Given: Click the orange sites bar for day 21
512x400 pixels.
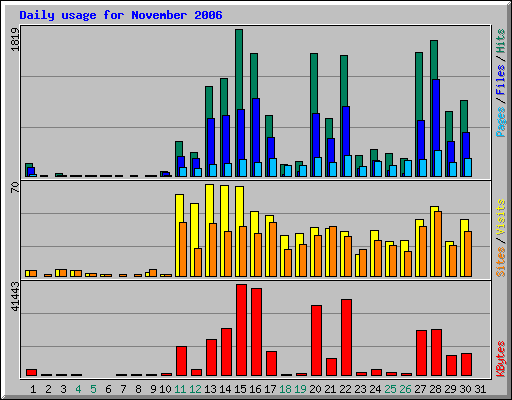Looking at the screenshot, I should click(333, 251).
